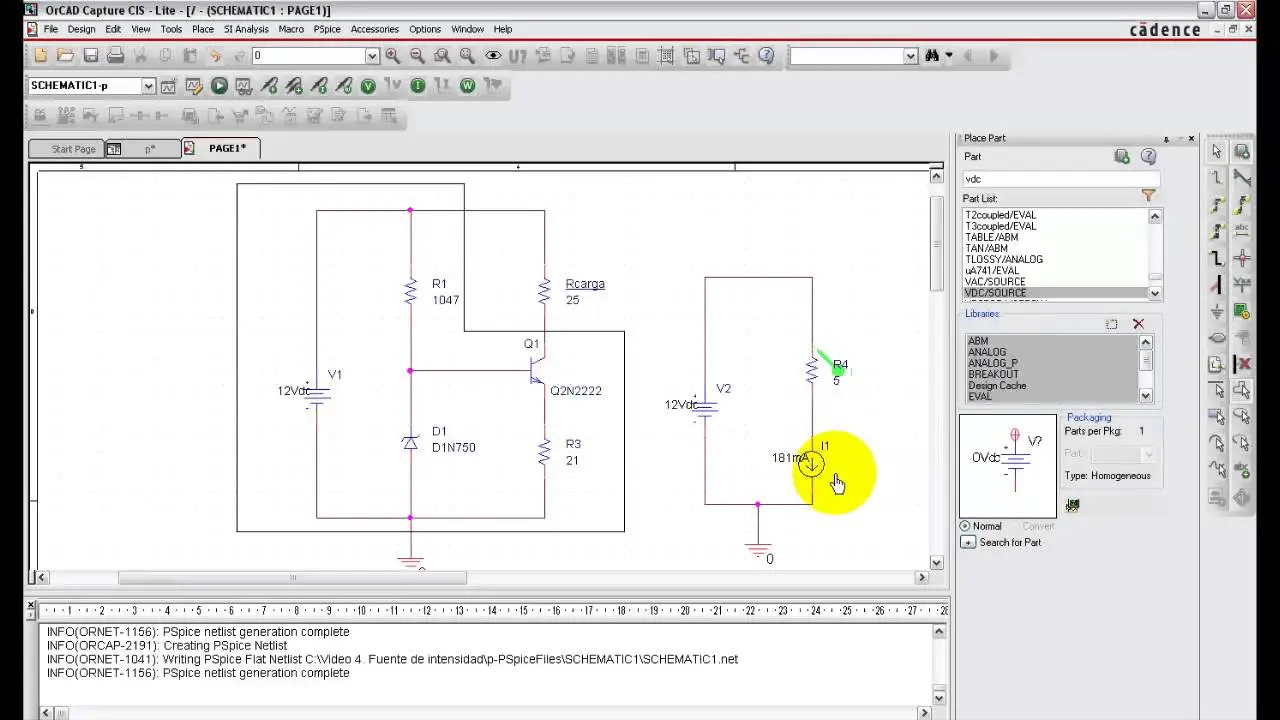The height and width of the screenshot is (720, 1280).
Task: Select the Power dissipation marker tool
Action: point(467,86)
